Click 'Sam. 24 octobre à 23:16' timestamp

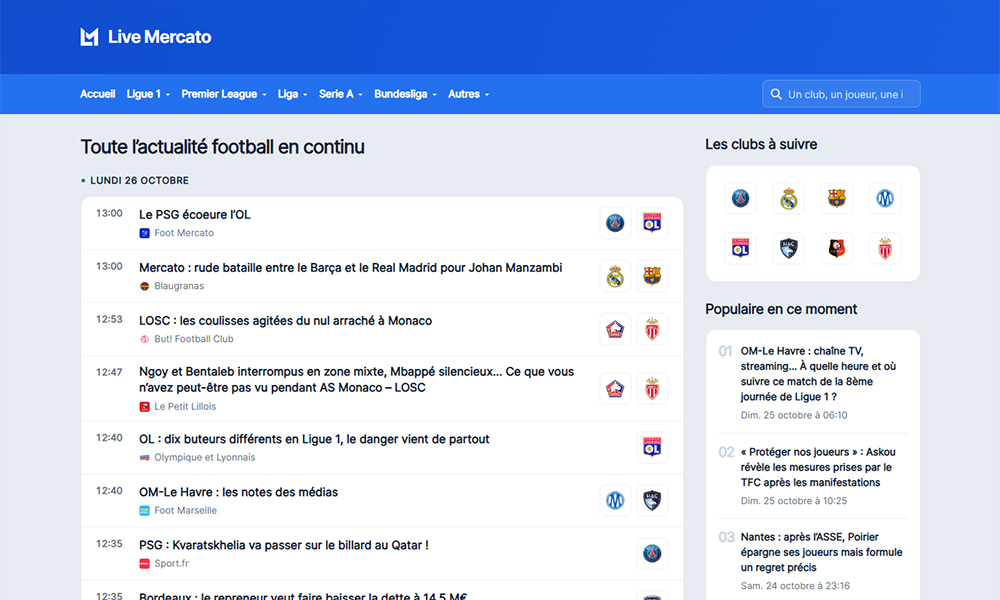pyautogui.click(x=795, y=586)
